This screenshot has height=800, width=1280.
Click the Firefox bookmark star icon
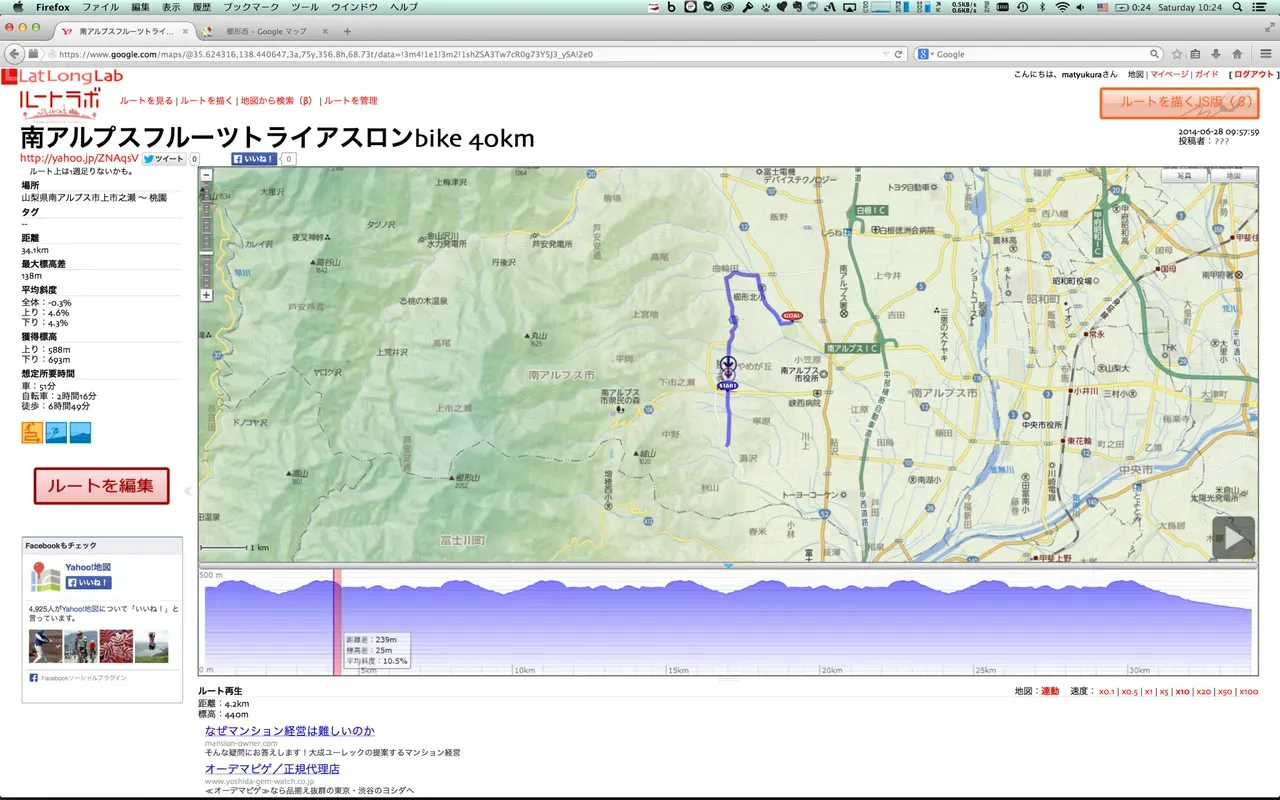[x=1177, y=54]
